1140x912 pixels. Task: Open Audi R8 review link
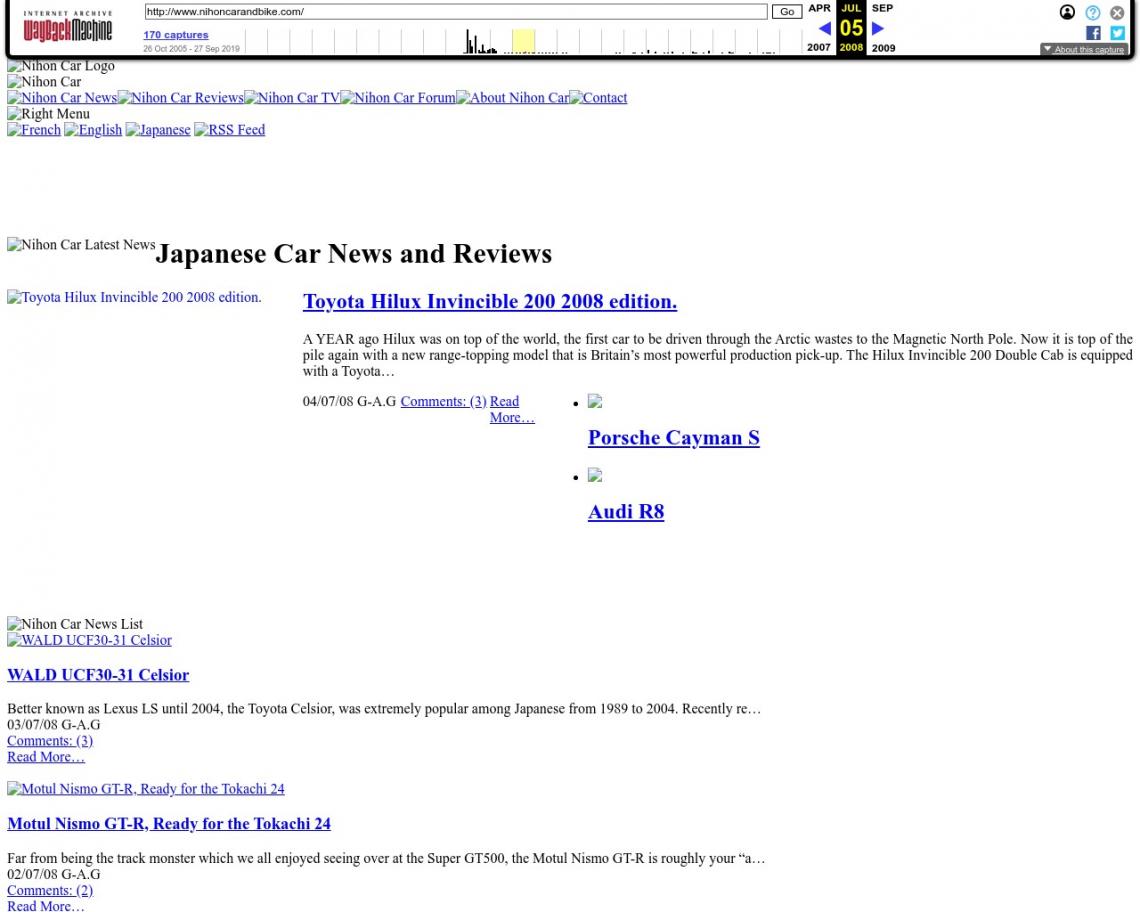[x=626, y=512]
